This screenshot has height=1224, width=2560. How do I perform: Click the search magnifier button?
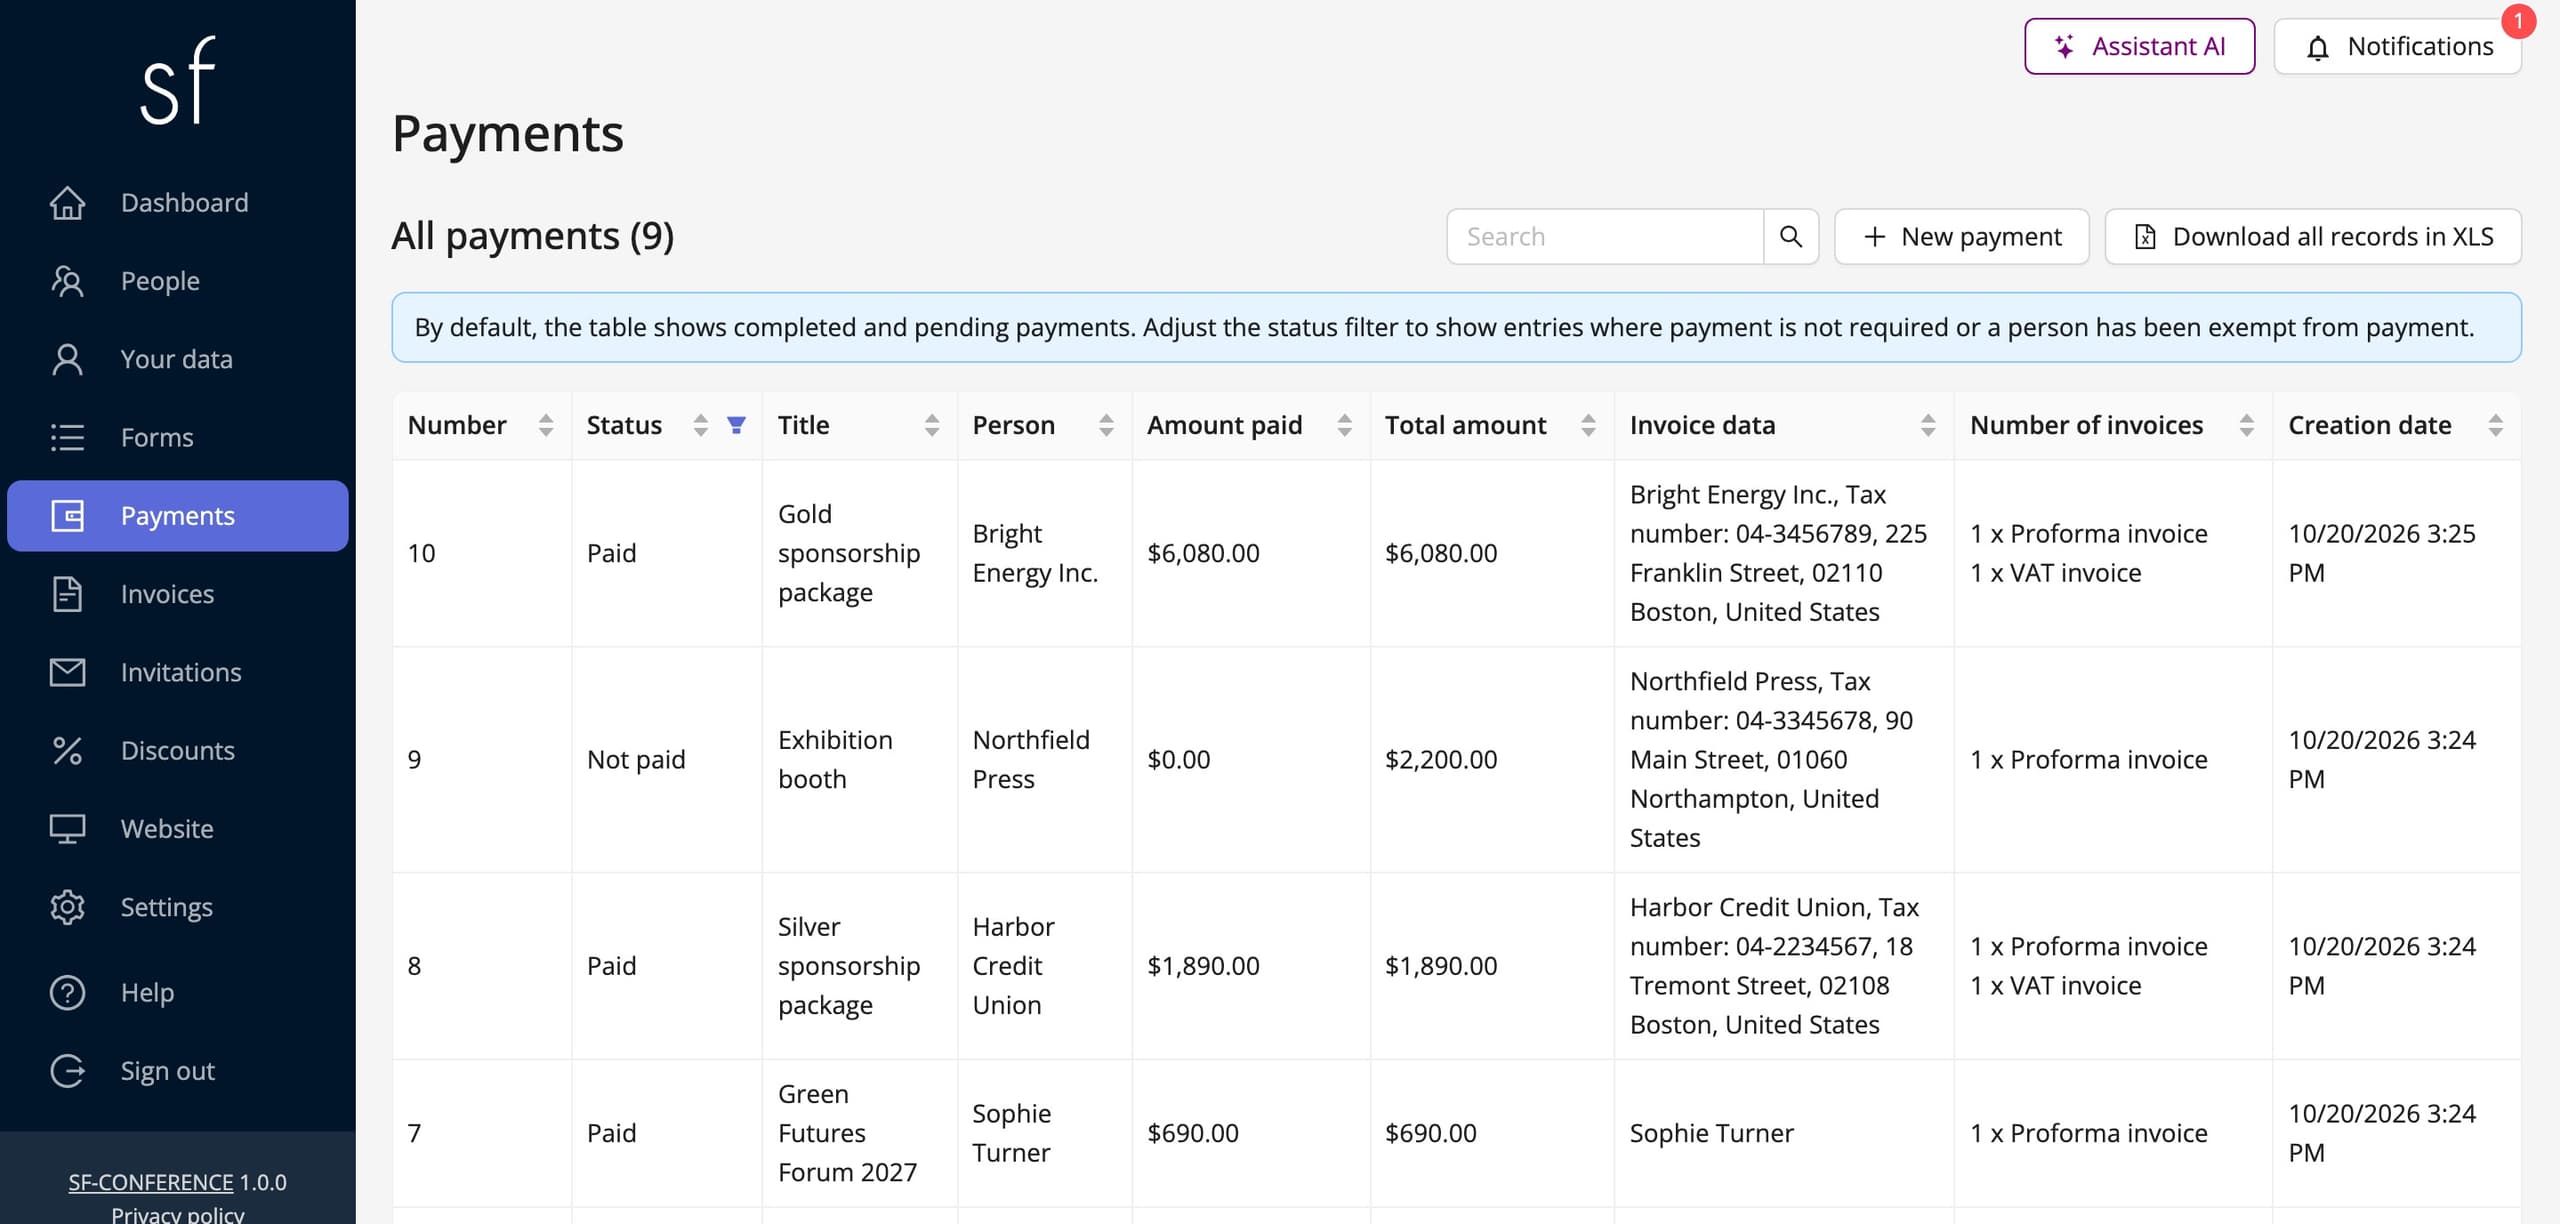coord(1791,236)
